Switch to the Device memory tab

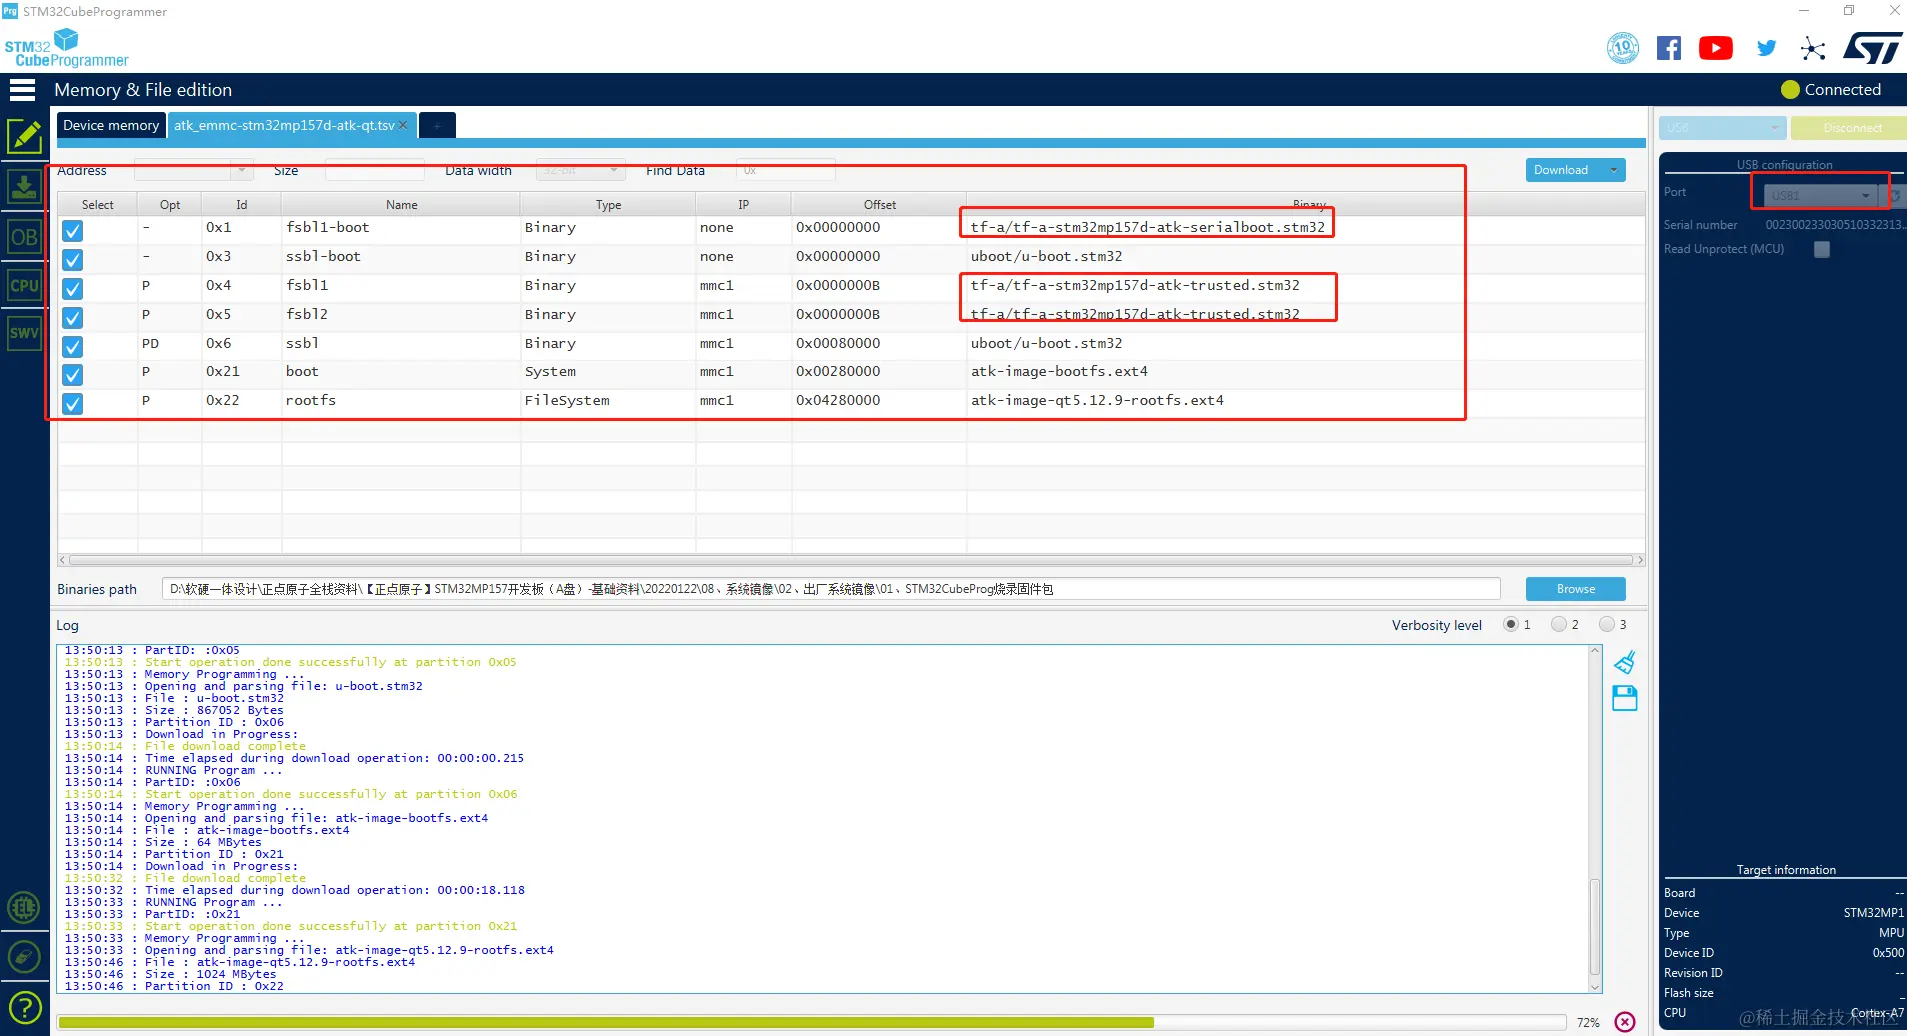(111, 125)
